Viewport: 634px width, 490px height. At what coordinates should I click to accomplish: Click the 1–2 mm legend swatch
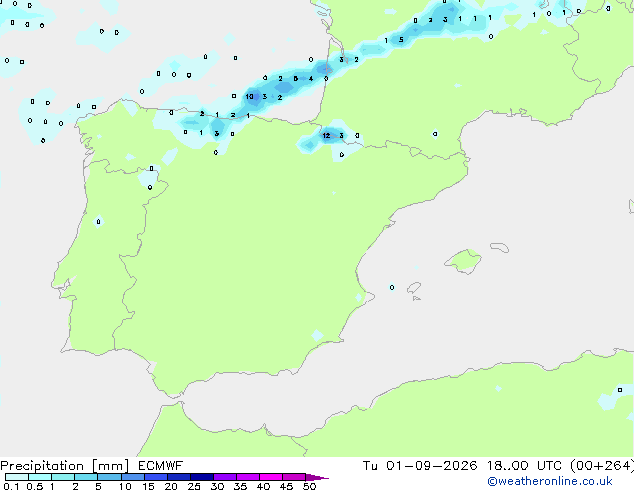[63, 477]
